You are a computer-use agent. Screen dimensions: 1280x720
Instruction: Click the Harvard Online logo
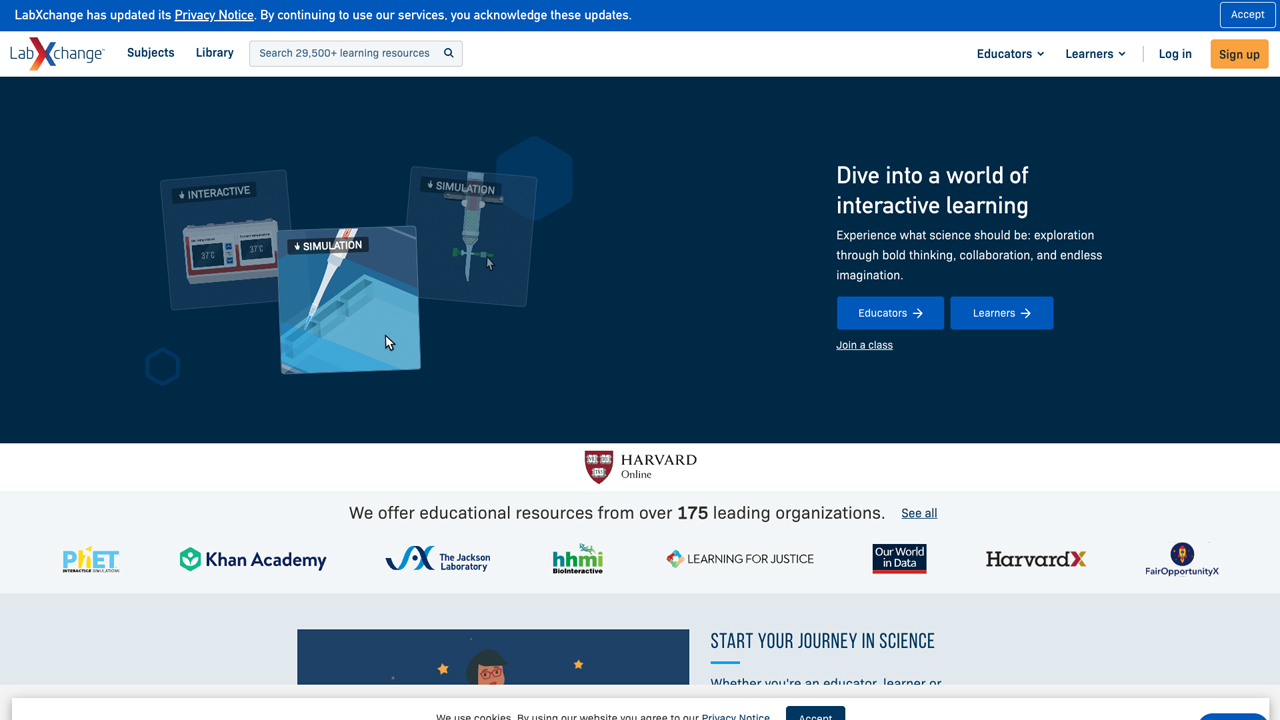641,467
